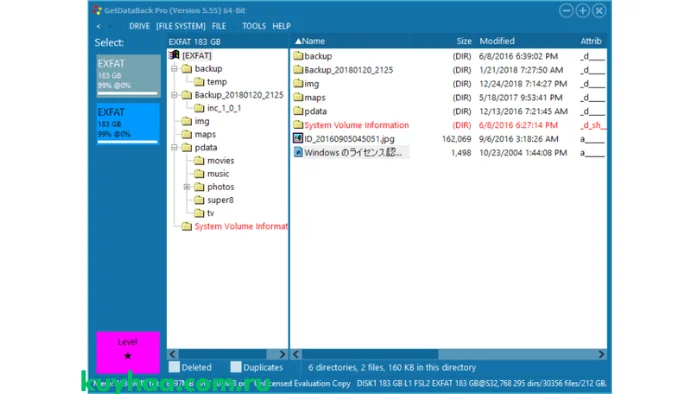Sort the list by Modified column
Image resolution: width=700 pixels, height=394 pixels.
click(x=497, y=41)
